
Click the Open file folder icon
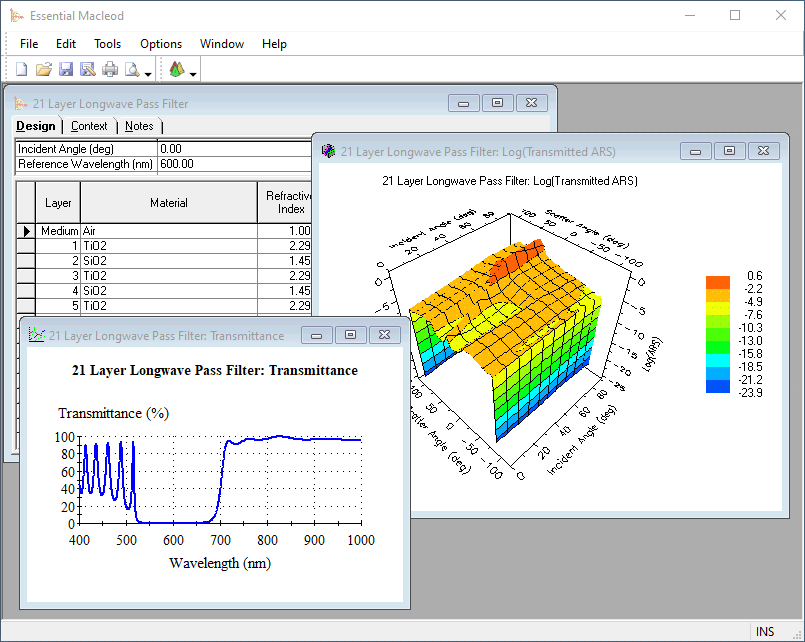click(x=43, y=69)
